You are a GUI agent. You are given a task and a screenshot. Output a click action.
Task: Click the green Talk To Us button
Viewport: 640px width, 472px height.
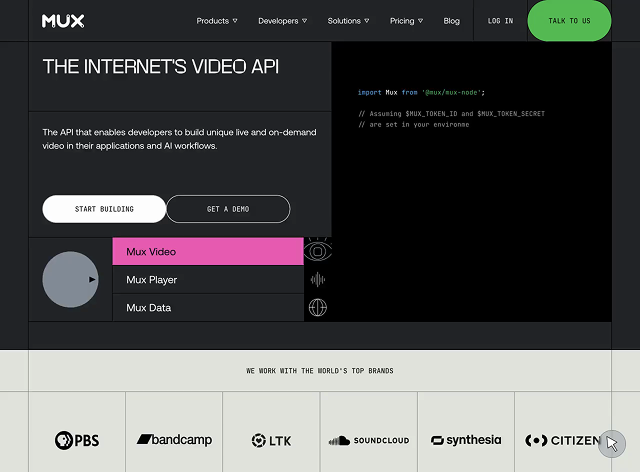coord(569,21)
